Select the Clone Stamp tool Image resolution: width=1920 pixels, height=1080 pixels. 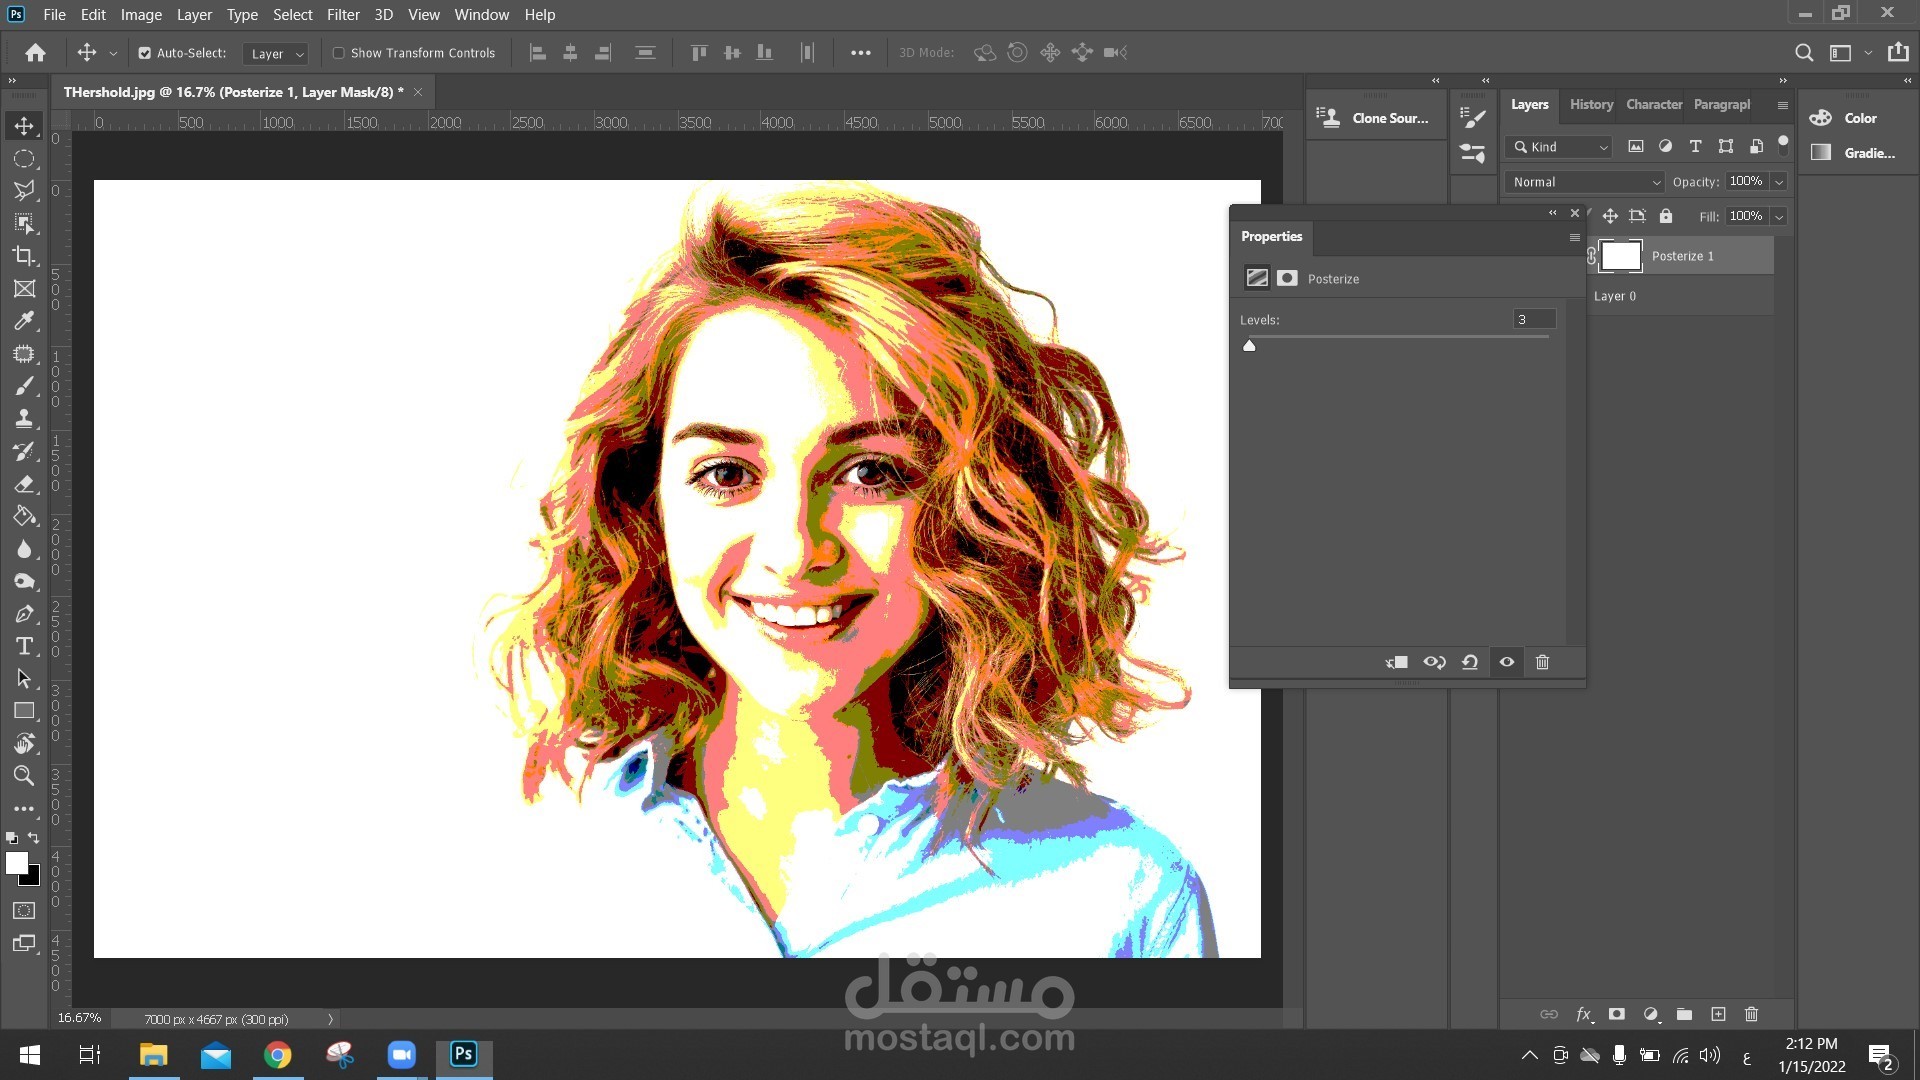coord(24,419)
